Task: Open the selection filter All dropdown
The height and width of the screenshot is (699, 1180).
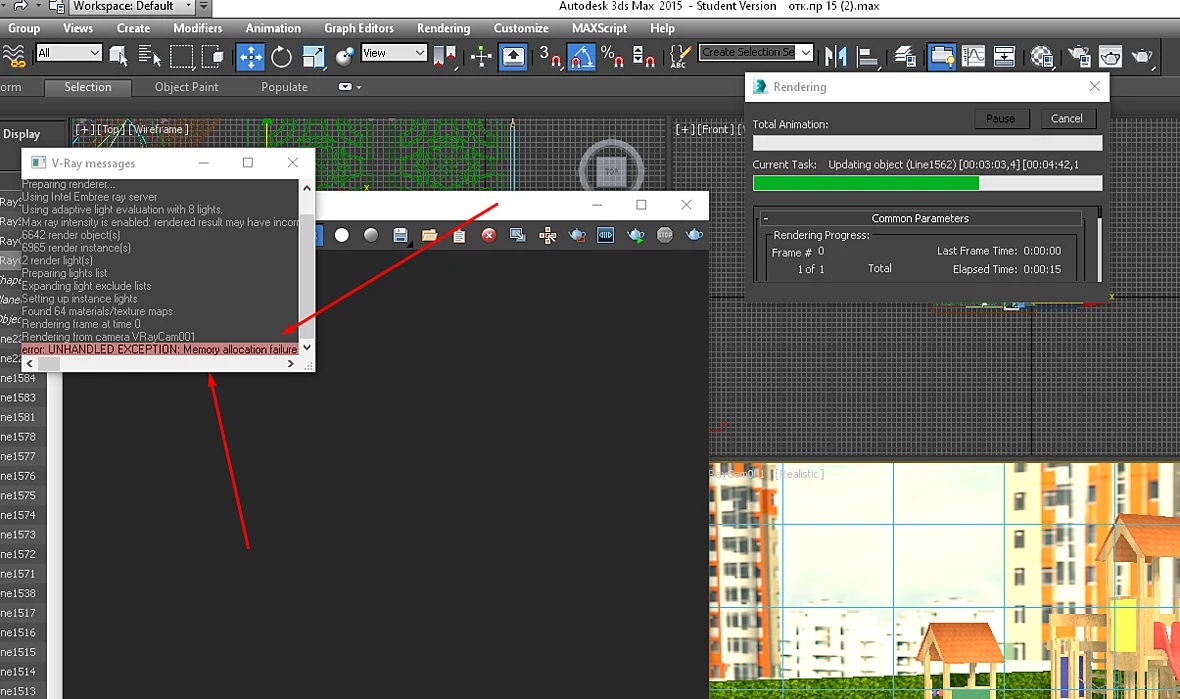Action: 68,53
